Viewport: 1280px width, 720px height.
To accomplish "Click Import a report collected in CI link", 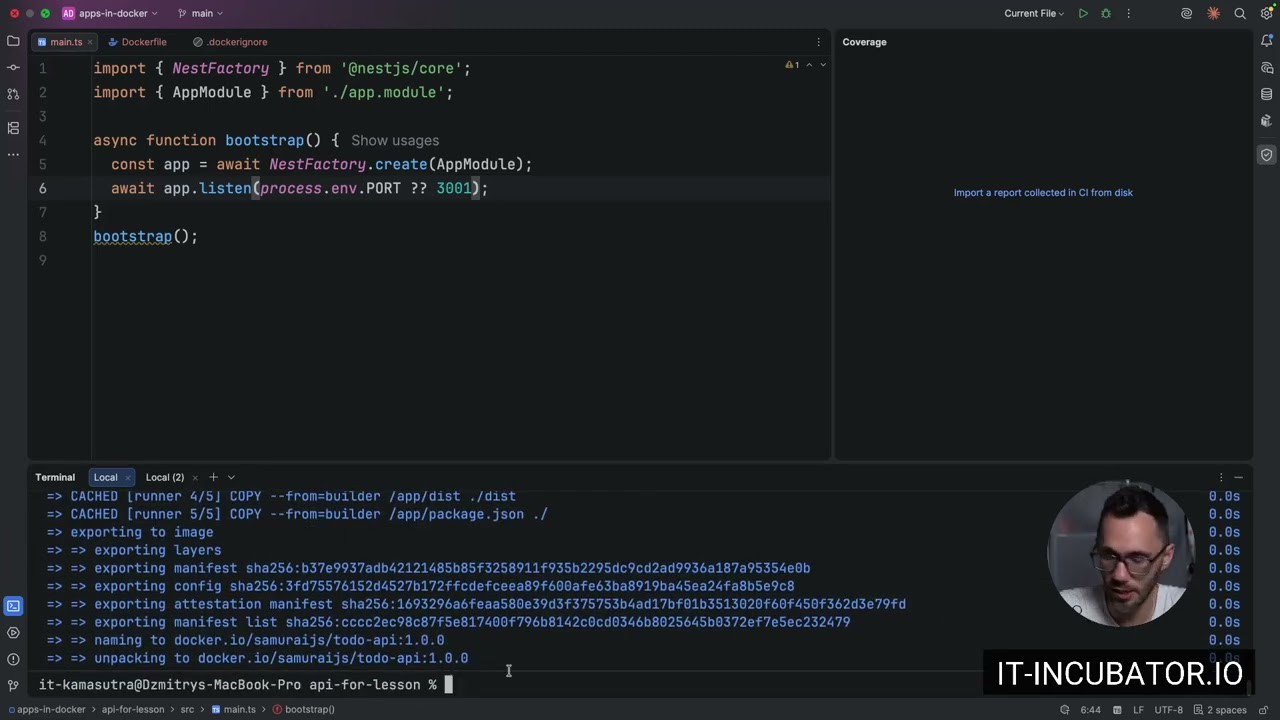I will 1043,192.
